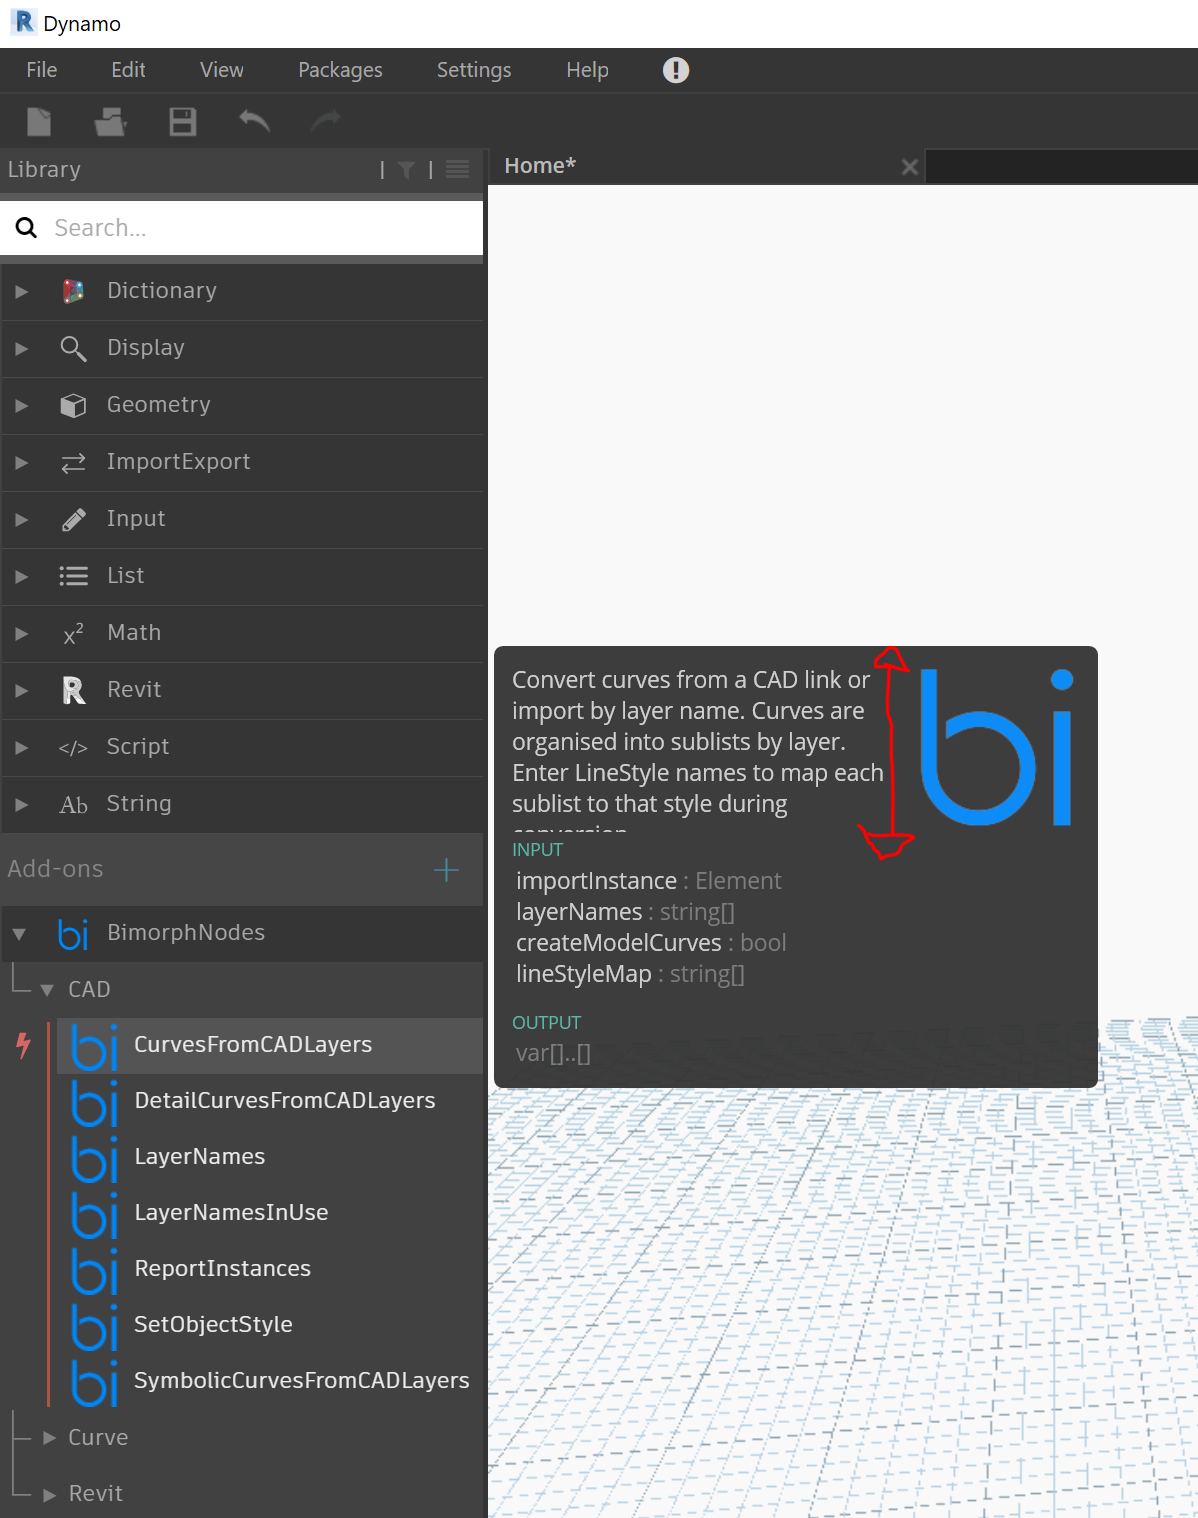Screen dimensions: 1198x1518
Task: Expand the Geometry category arrow
Action: 21,405
